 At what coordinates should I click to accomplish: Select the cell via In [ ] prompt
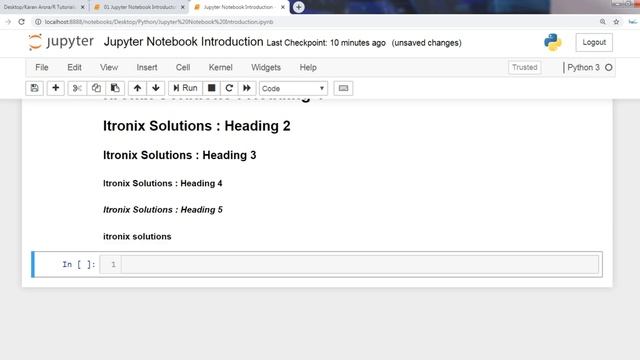[78, 264]
